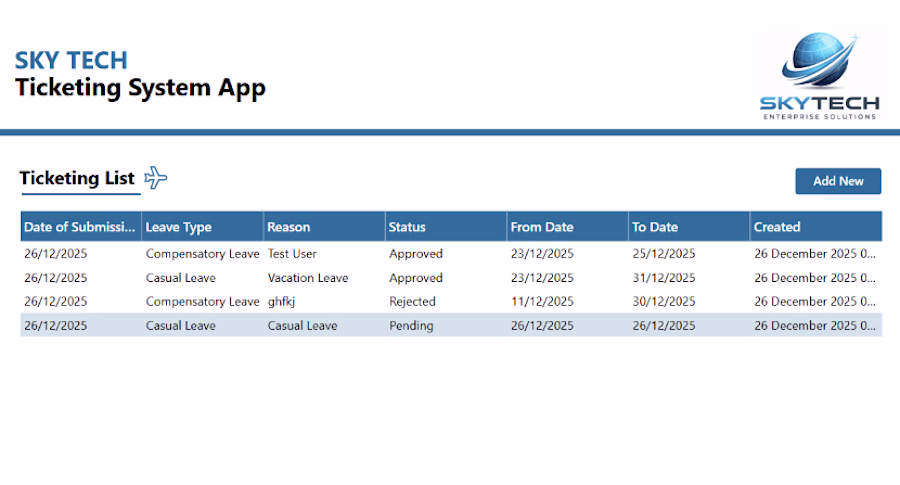Image resolution: width=900 pixels, height=485 pixels.
Task: Click the 31/12/2025 To Date cell
Action: click(664, 278)
